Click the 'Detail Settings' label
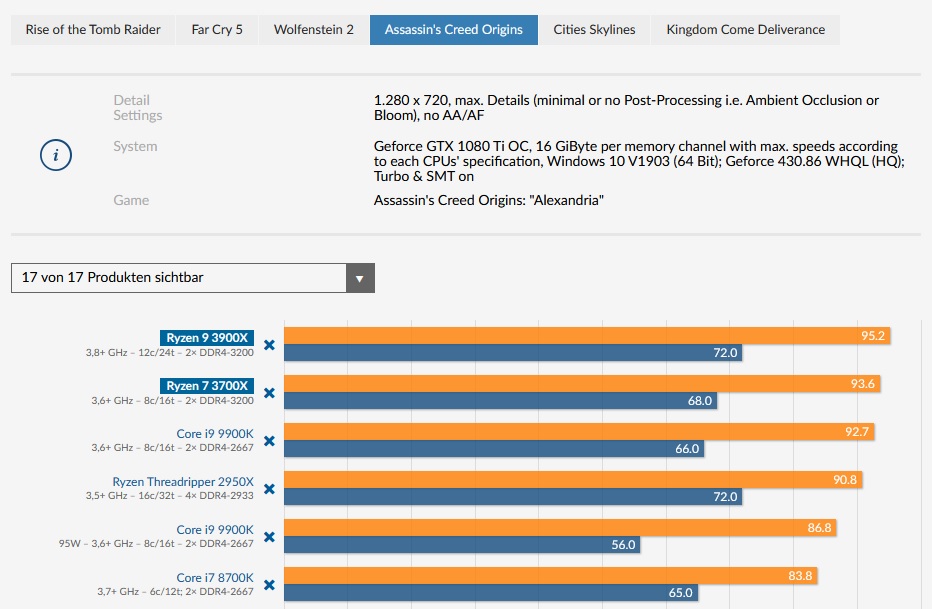Image resolution: width=932 pixels, height=609 pixels. pyautogui.click(x=137, y=108)
